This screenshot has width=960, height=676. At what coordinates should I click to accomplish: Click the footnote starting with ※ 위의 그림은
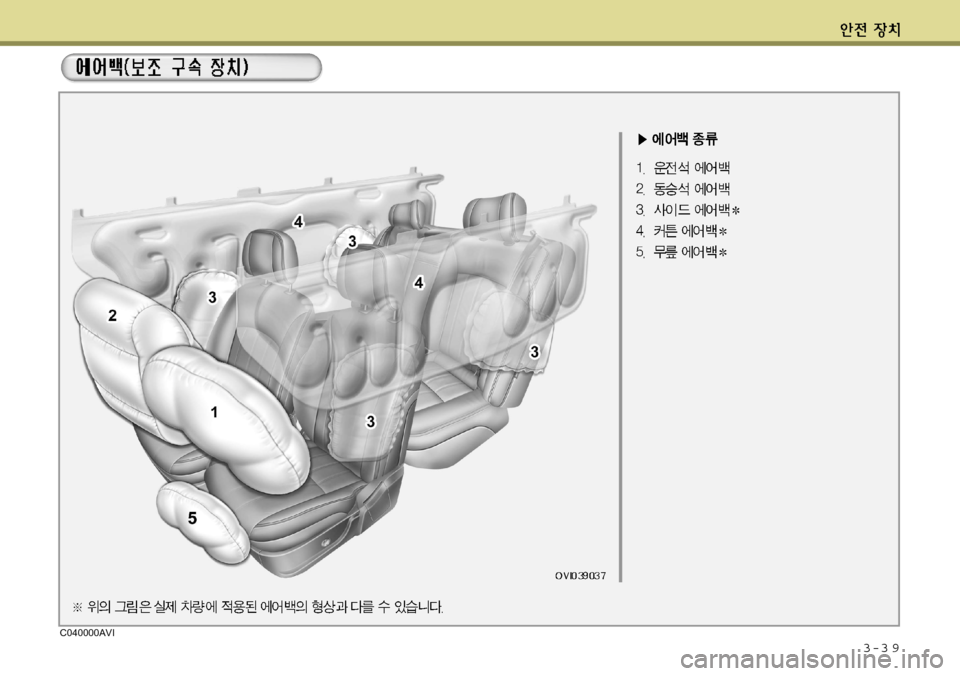258,607
